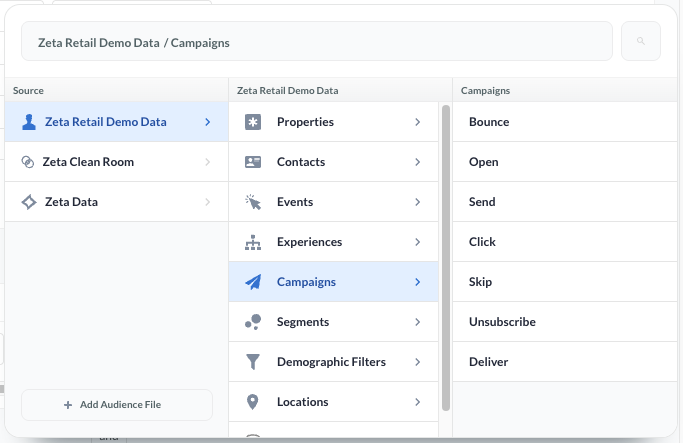The height and width of the screenshot is (443, 683).
Task: Choose the Unsubscribe campaign event
Action: [565, 322]
